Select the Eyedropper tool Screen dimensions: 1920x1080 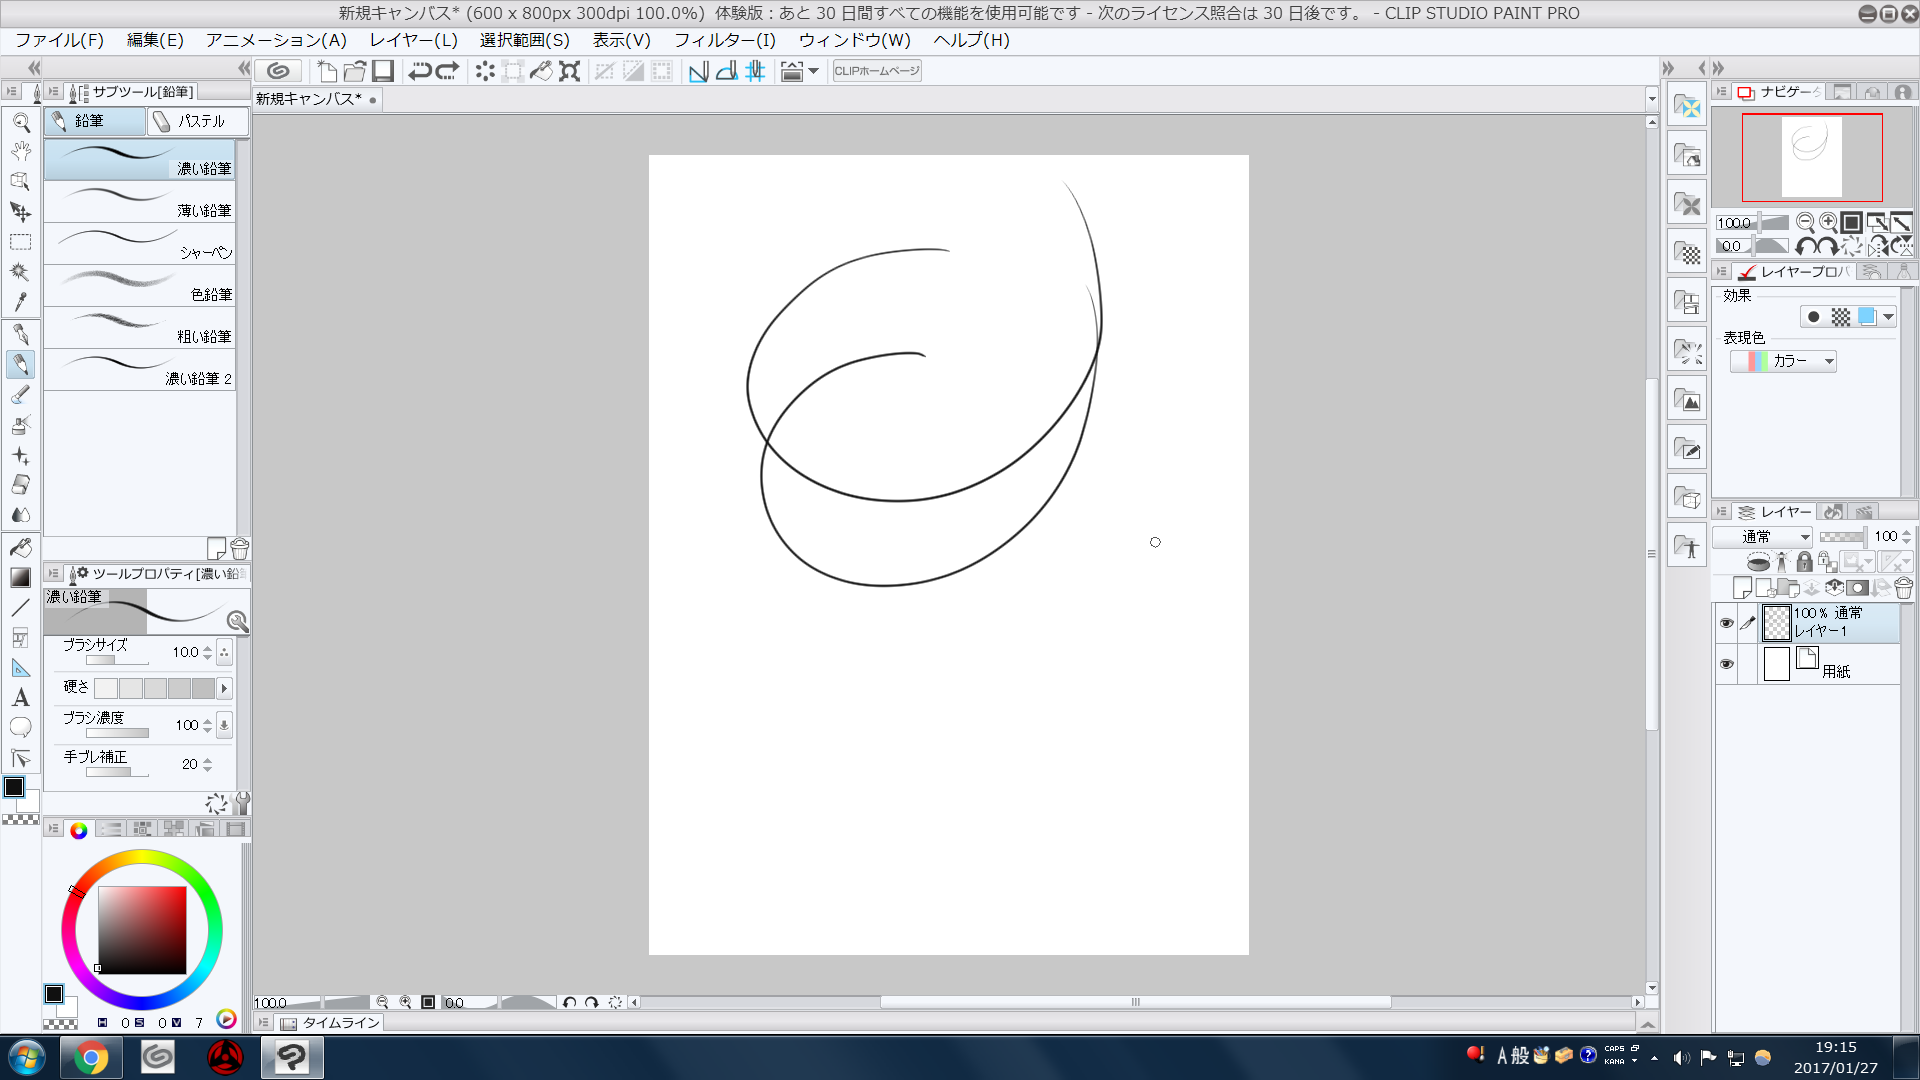20,302
